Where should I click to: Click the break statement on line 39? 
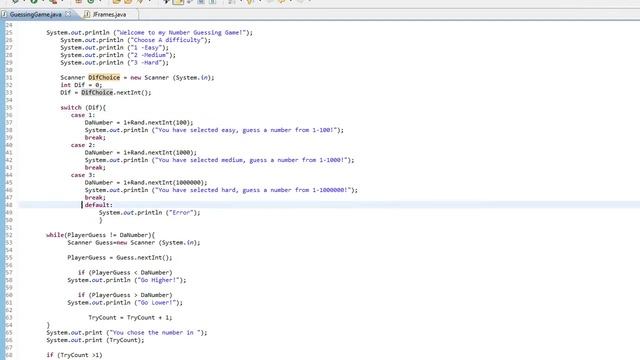[95, 138]
